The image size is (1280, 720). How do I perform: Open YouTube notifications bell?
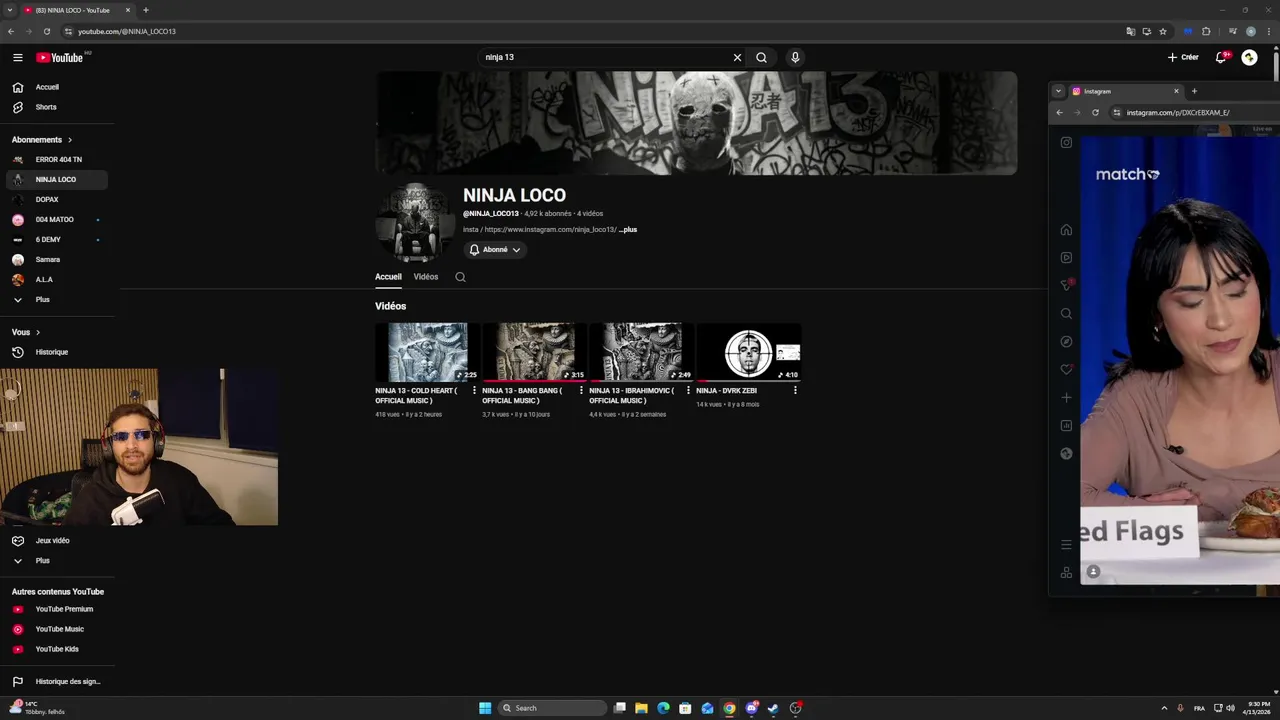pyautogui.click(x=1221, y=58)
